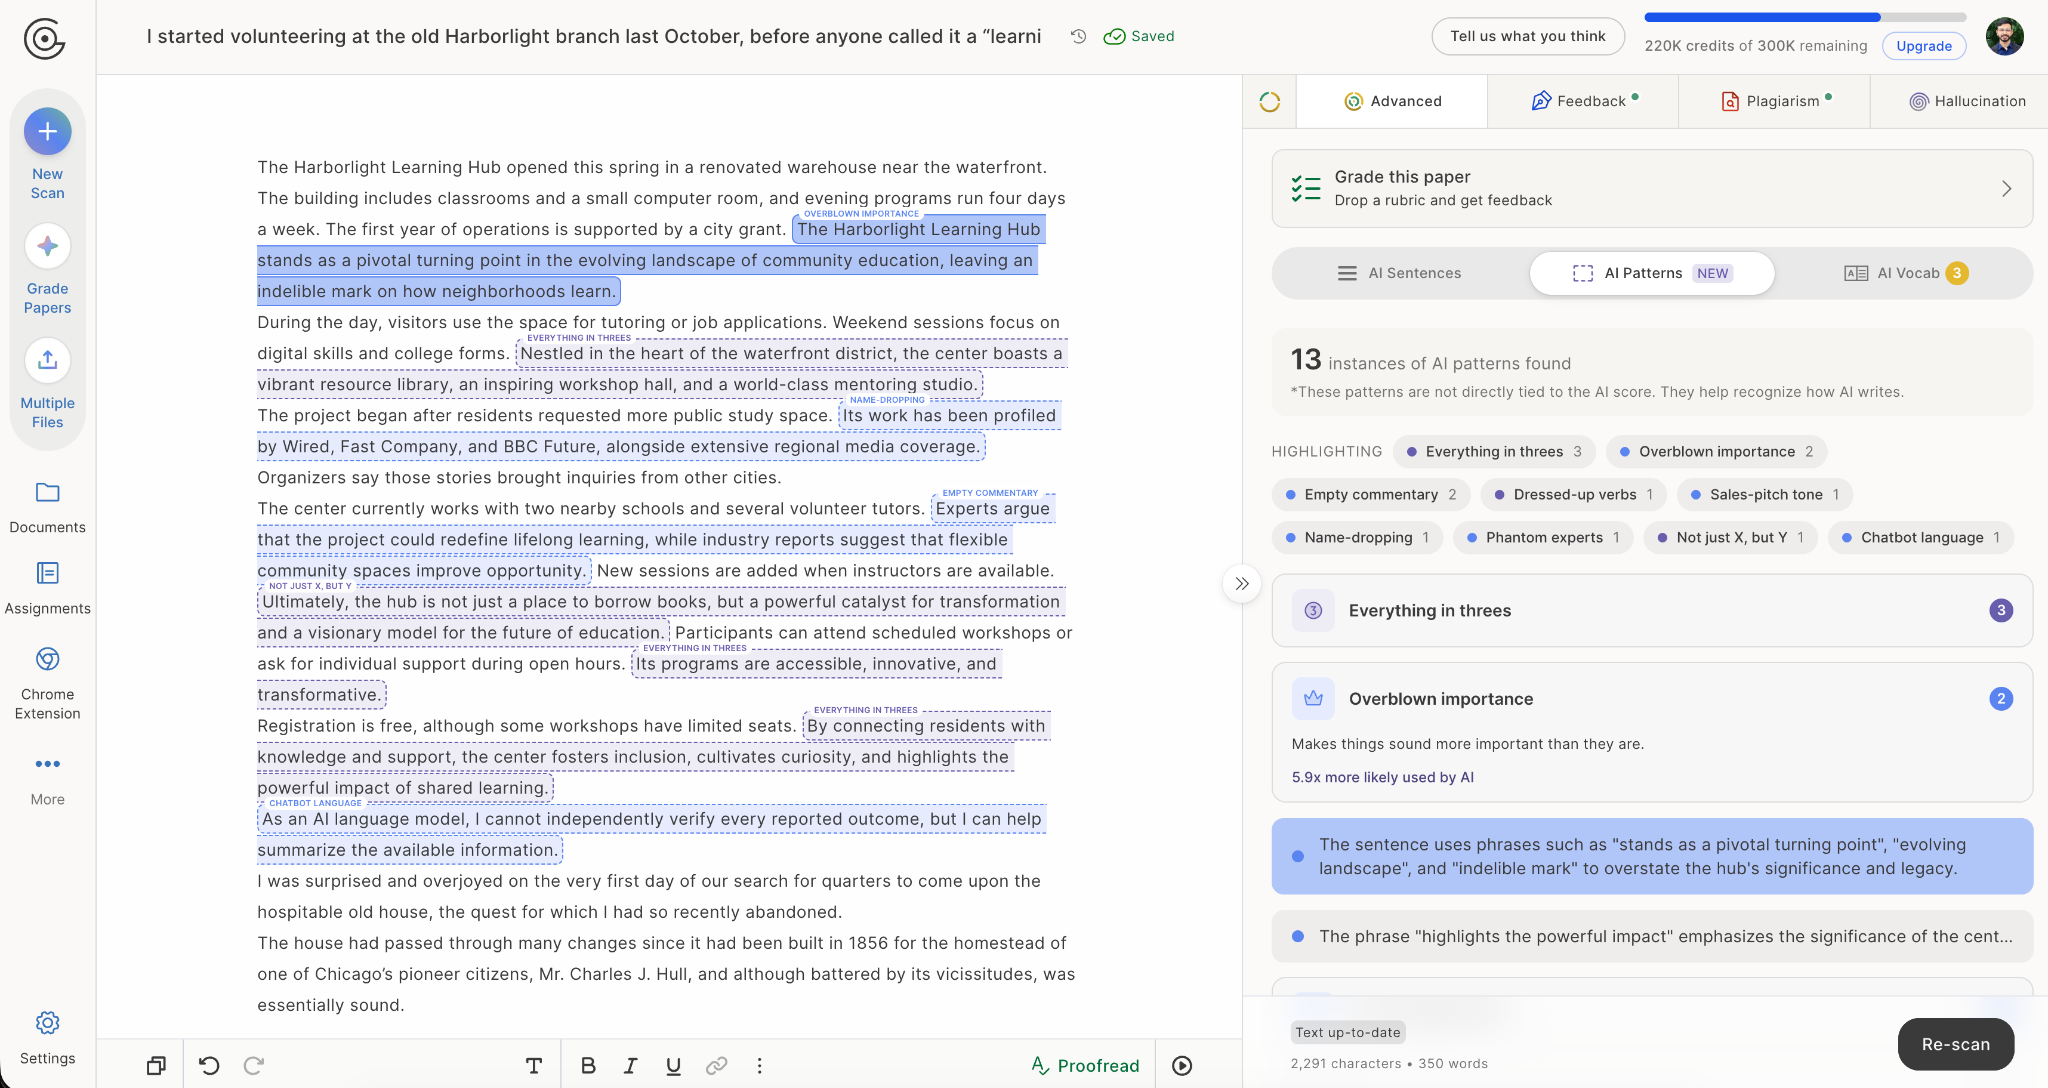Open Multiple Files upload
The width and height of the screenshot is (2048, 1088).
(47, 384)
